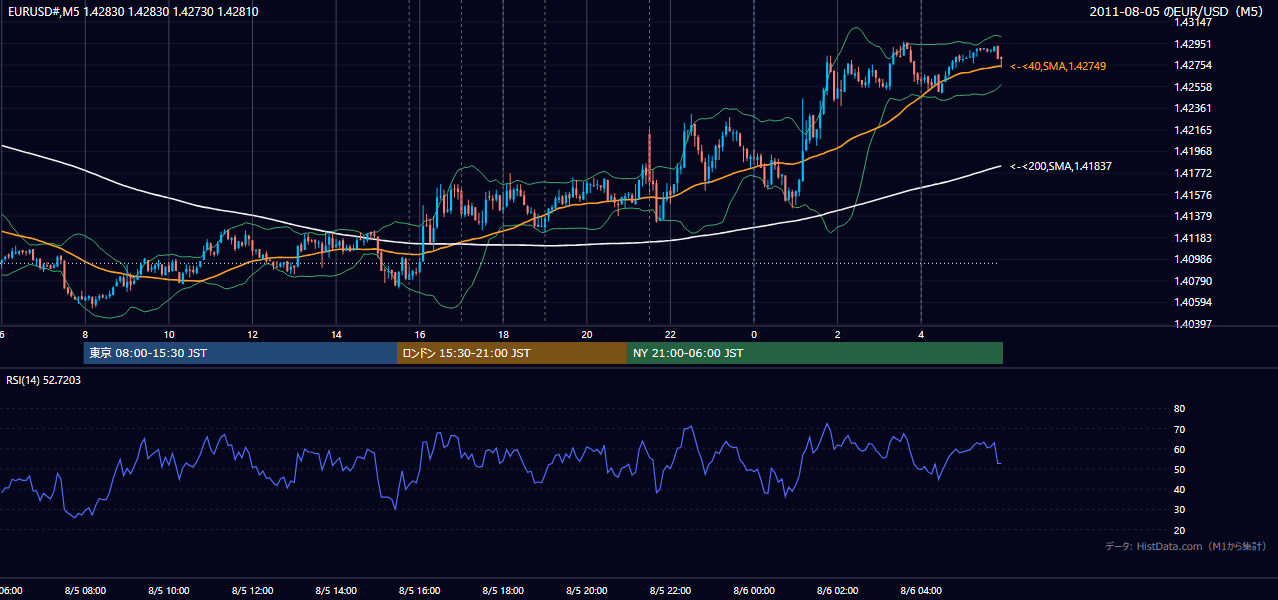The height and width of the screenshot is (600, 1278).
Task: Click the 8/5 14:00 date label
Action: click(x=336, y=591)
